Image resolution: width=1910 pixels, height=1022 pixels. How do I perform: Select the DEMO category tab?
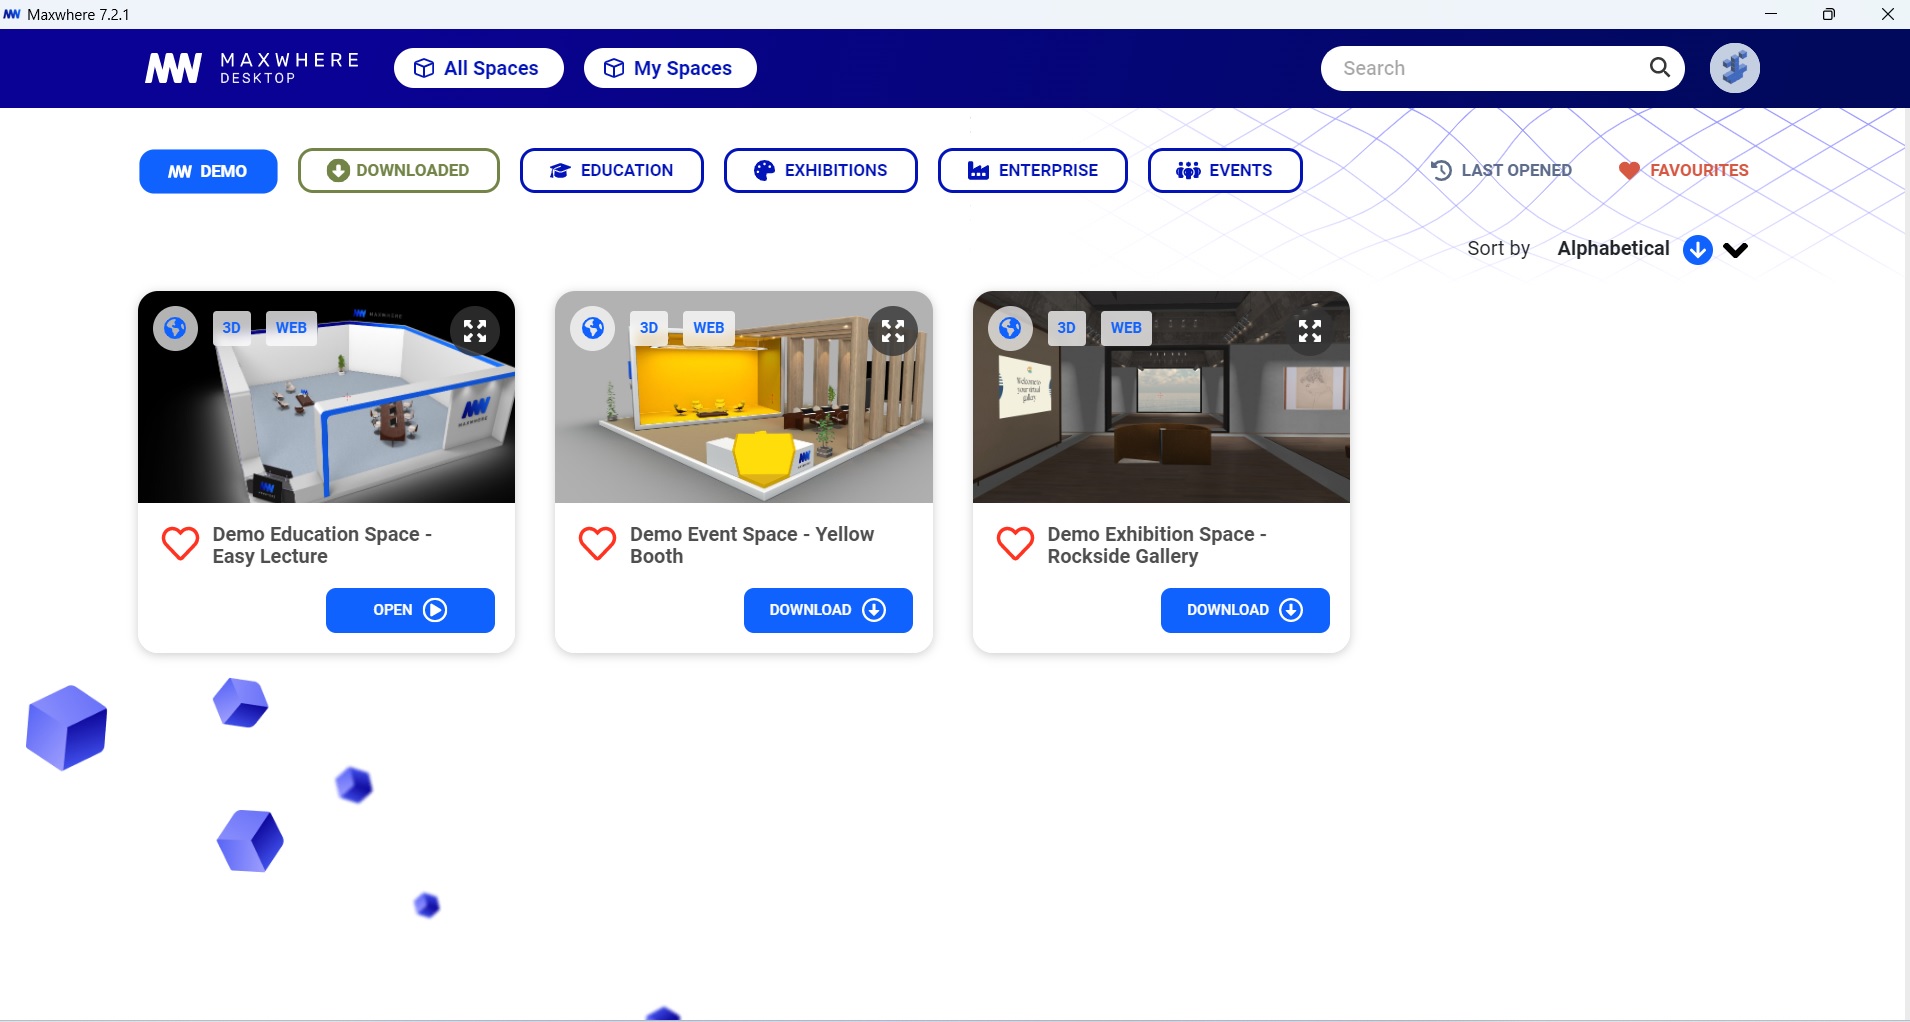208,171
